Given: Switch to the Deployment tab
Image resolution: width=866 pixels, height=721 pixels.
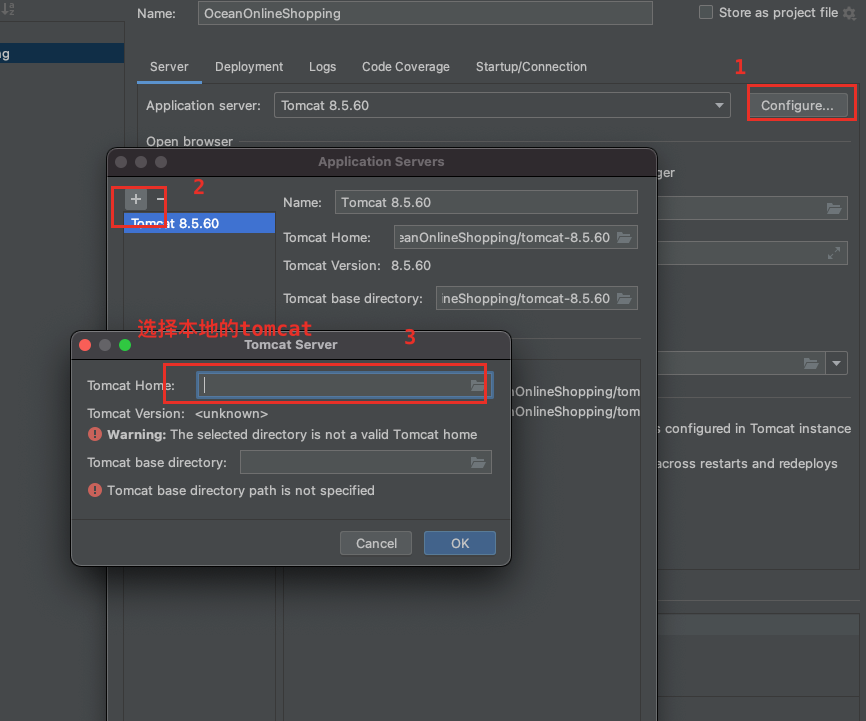Looking at the screenshot, I should click(x=249, y=67).
